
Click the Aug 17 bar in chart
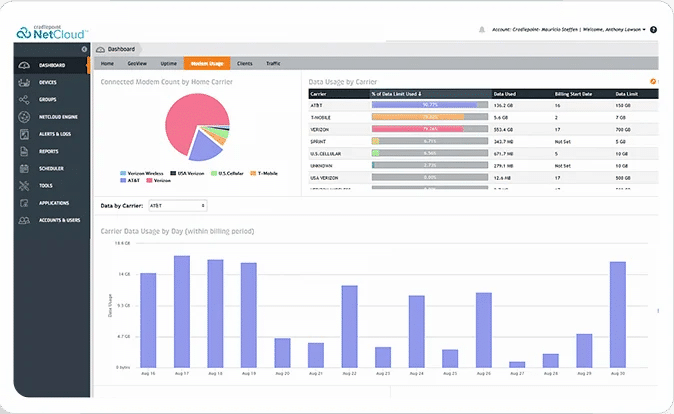[182, 312]
